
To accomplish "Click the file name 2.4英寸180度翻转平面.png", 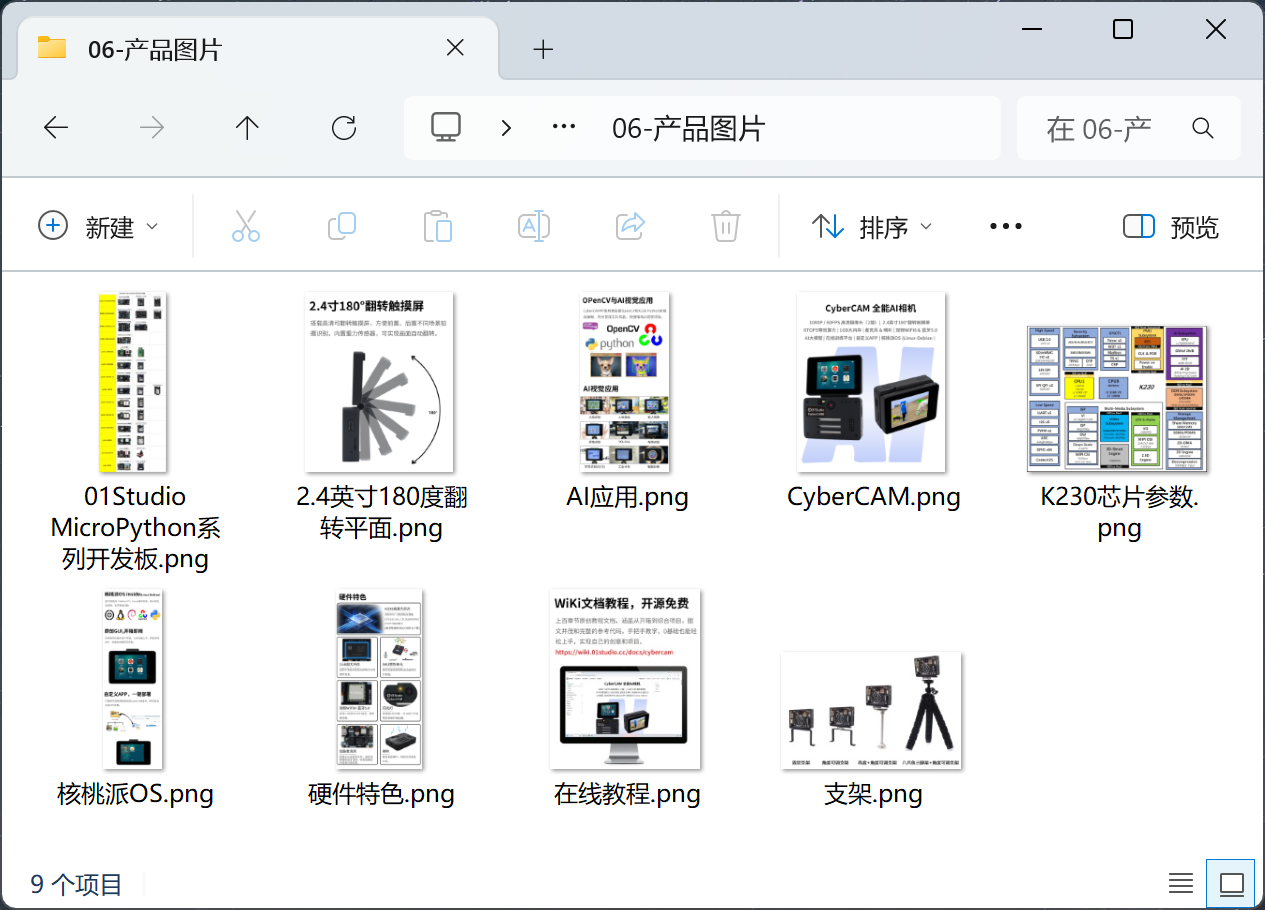I will point(381,512).
